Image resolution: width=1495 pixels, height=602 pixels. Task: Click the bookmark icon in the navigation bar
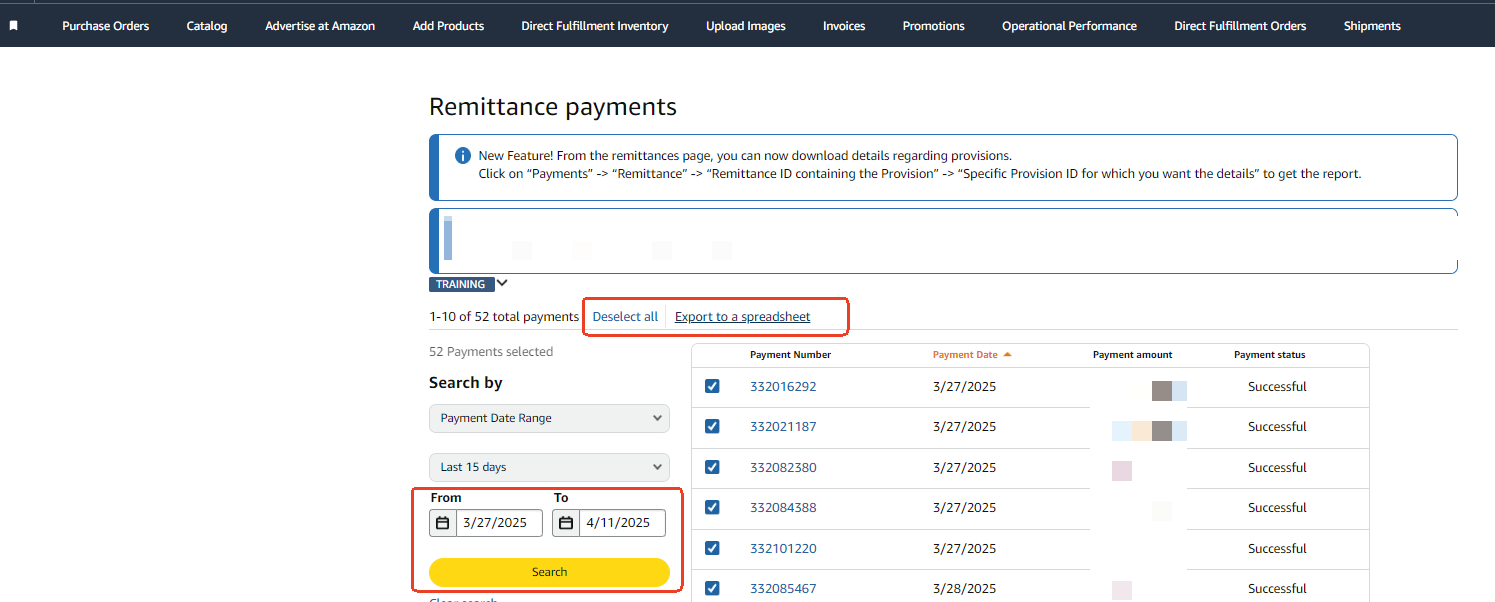pyautogui.click(x=14, y=26)
